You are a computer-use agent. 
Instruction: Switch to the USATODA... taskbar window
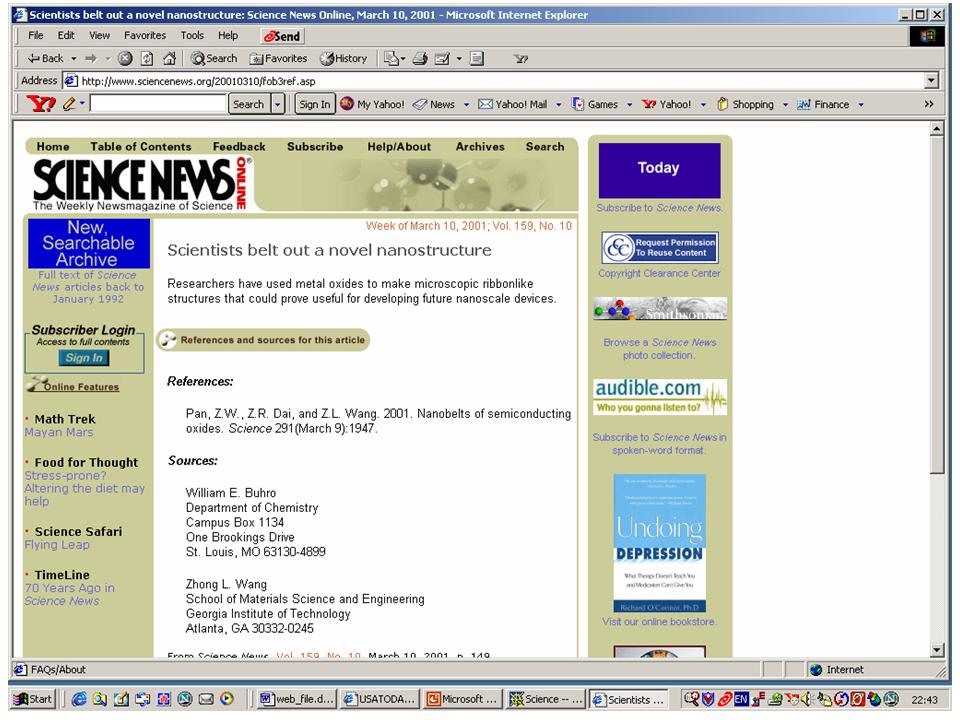380,699
